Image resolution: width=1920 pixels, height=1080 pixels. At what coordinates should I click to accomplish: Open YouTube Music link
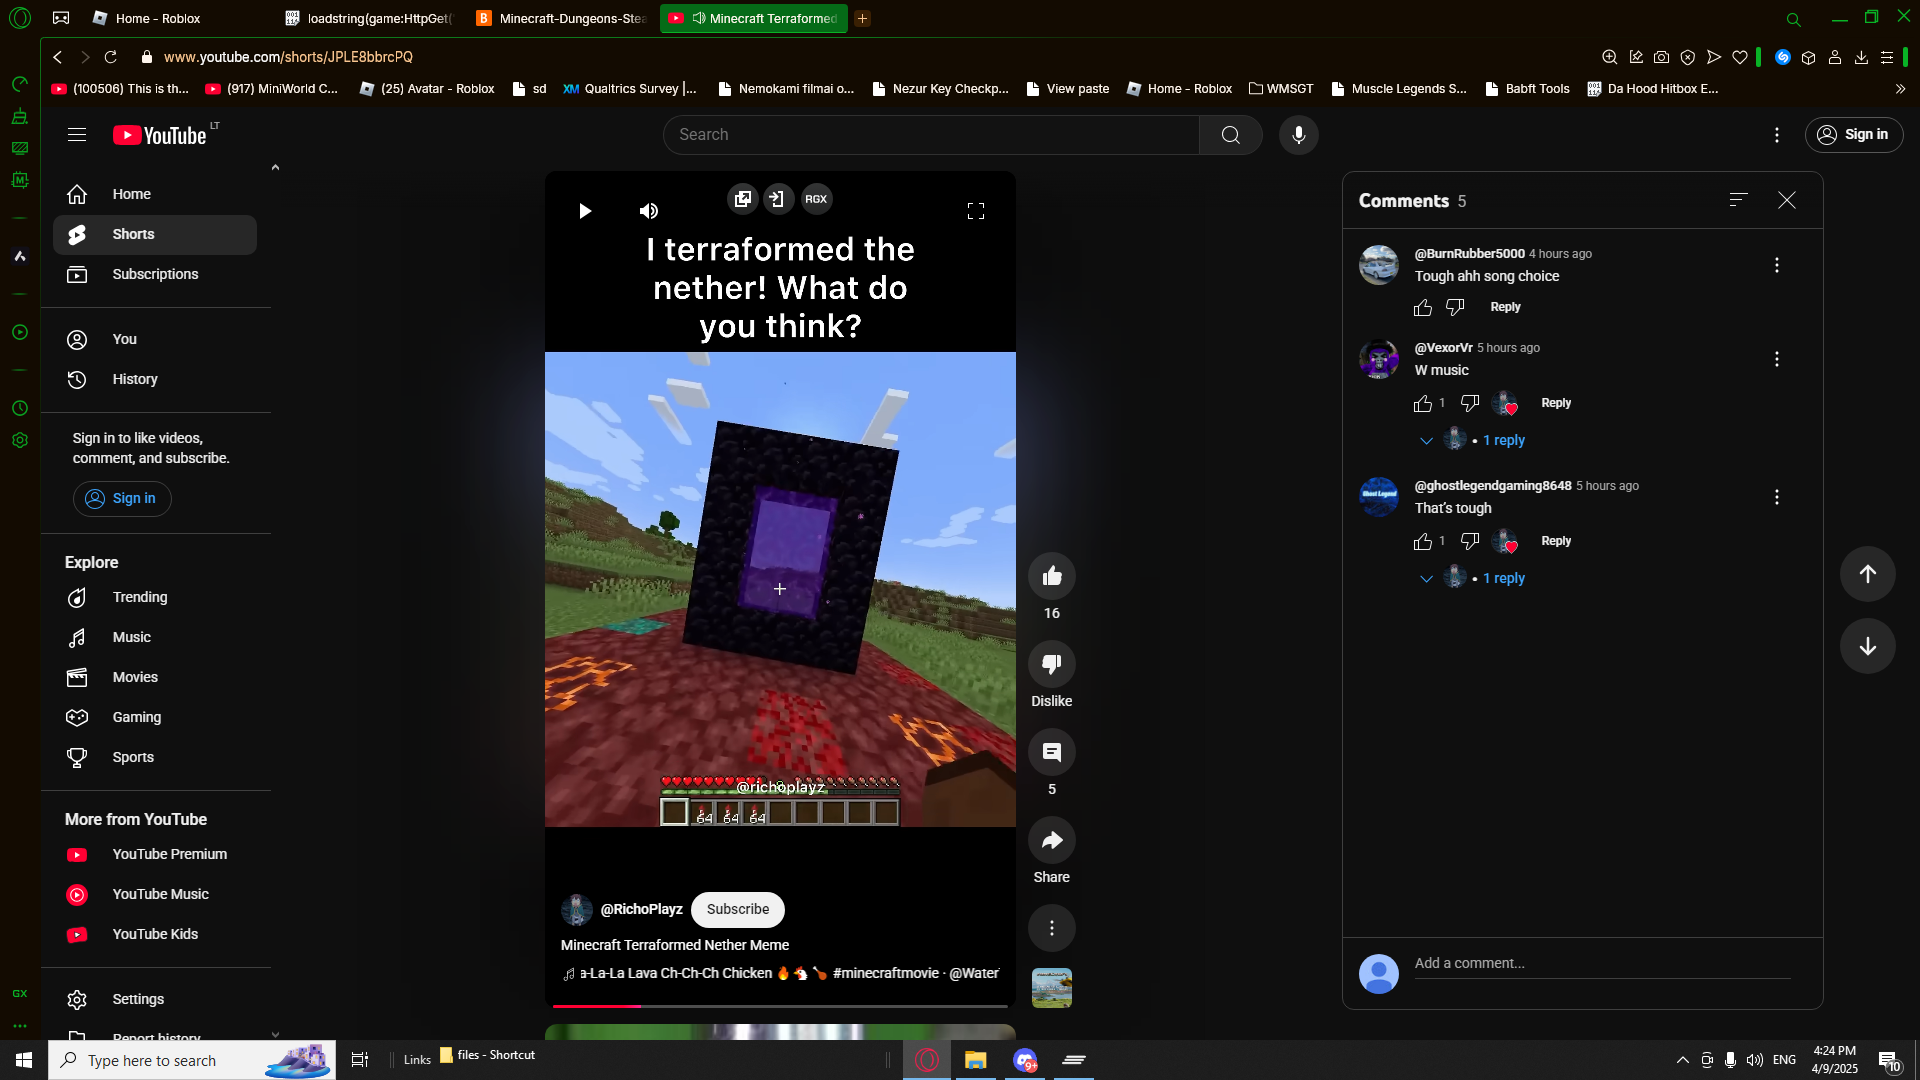(x=155, y=895)
